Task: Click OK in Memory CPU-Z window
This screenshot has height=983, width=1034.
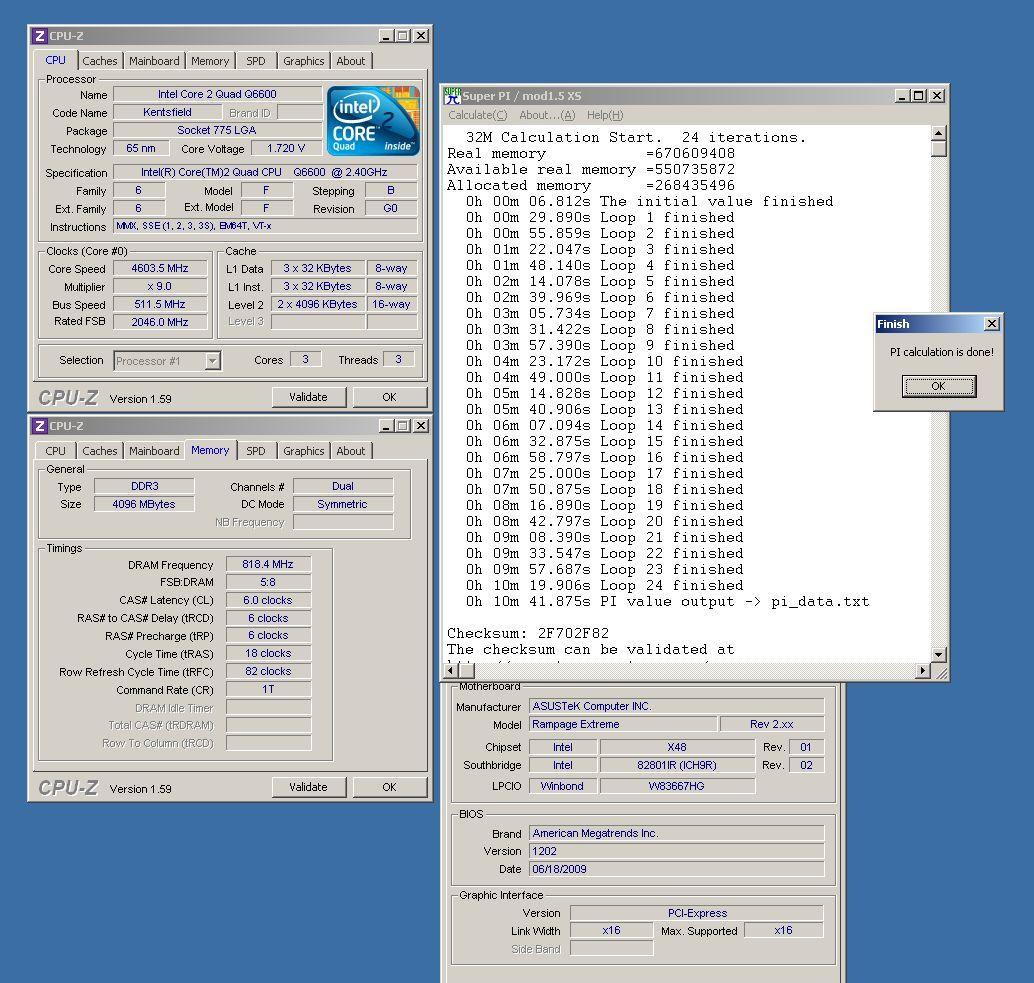Action: 389,787
